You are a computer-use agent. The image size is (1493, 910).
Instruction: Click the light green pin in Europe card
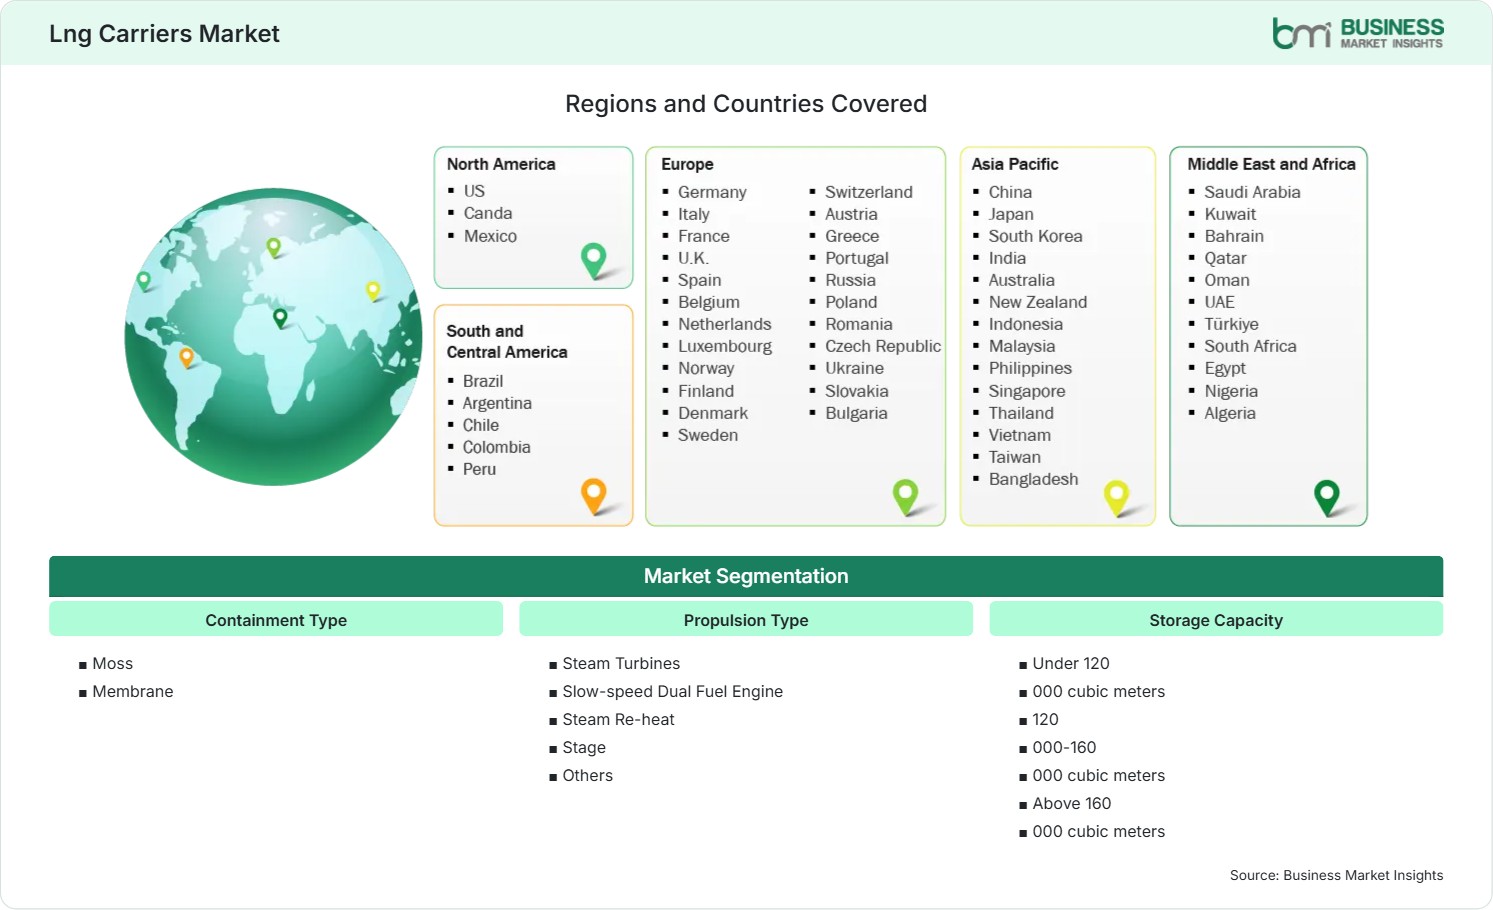[905, 497]
